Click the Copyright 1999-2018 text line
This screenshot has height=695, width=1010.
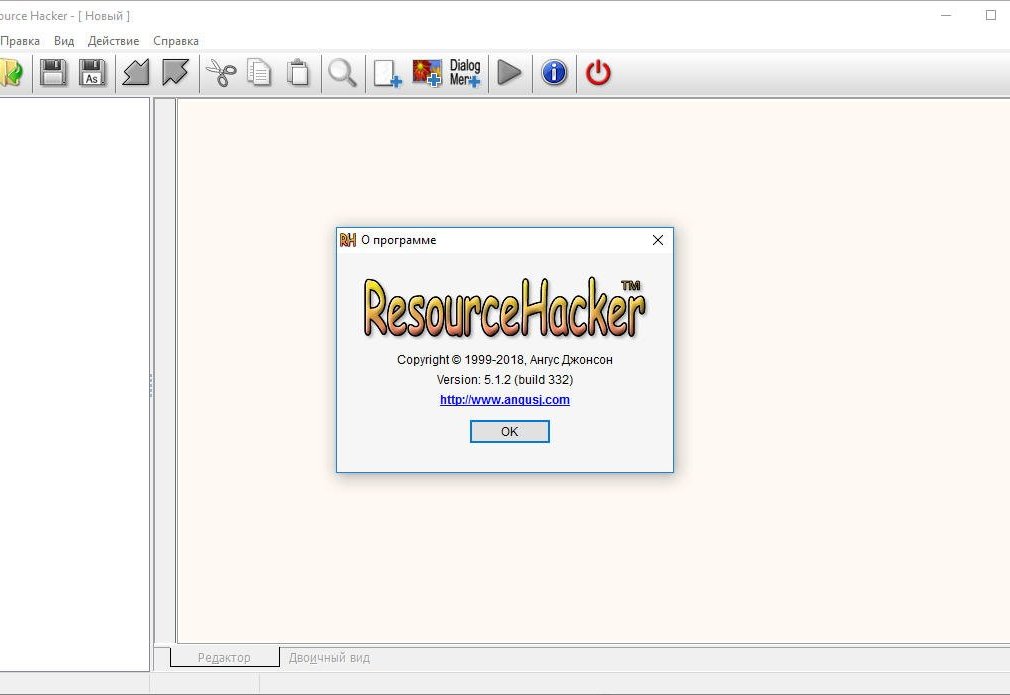coord(505,359)
